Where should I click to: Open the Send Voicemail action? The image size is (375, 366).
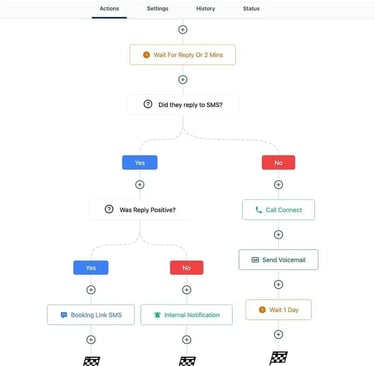coord(278,260)
